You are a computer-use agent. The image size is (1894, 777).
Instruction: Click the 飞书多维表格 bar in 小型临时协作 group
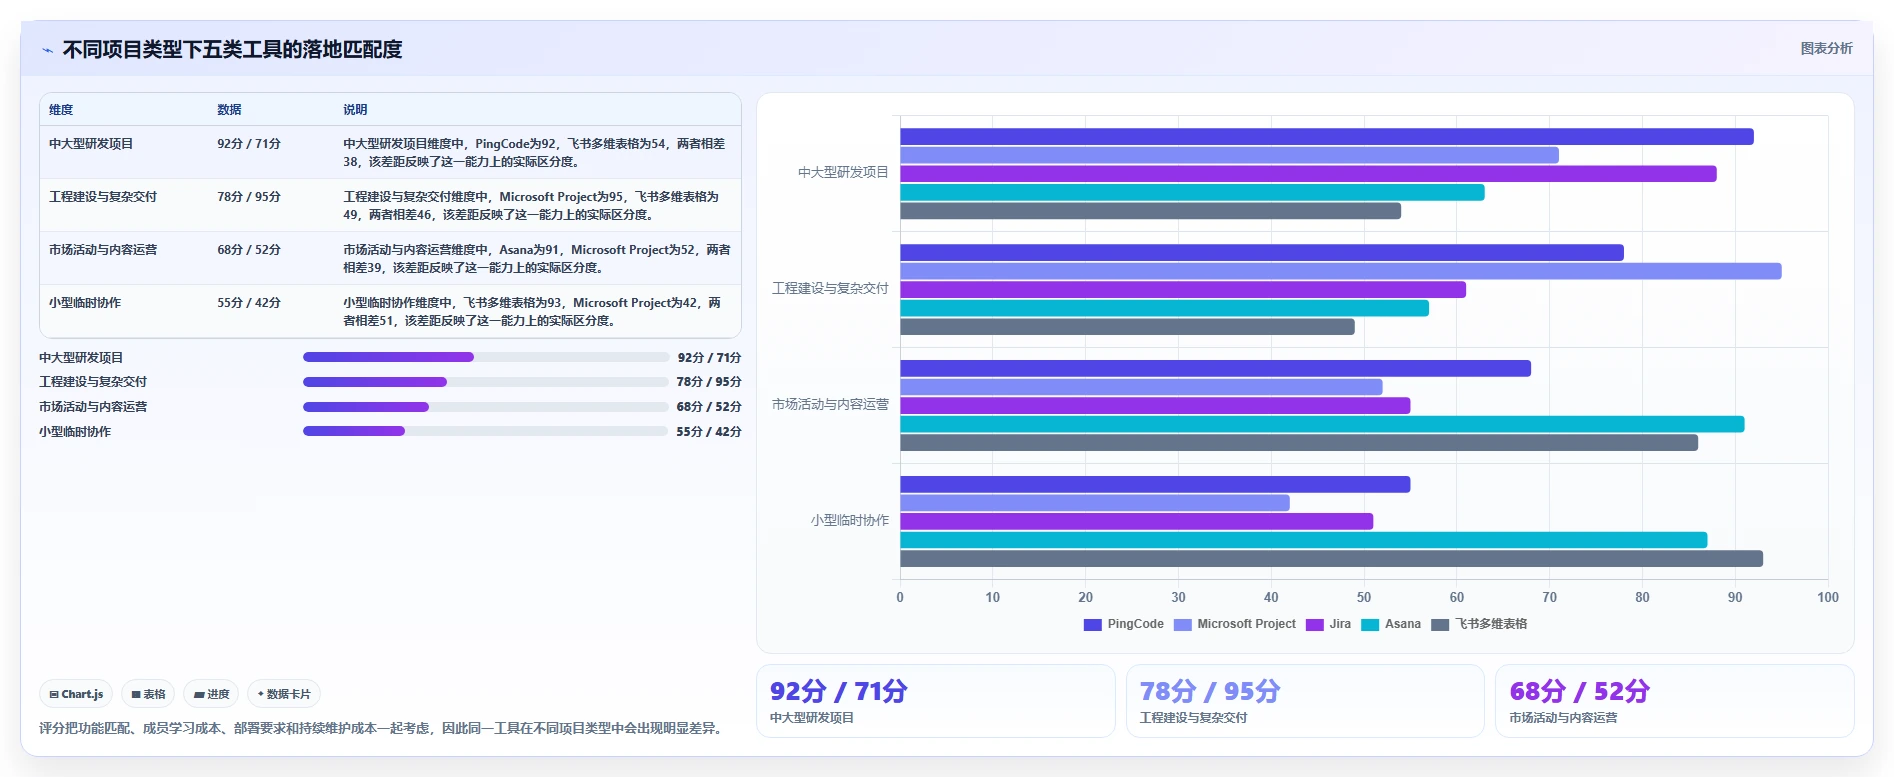click(1331, 559)
